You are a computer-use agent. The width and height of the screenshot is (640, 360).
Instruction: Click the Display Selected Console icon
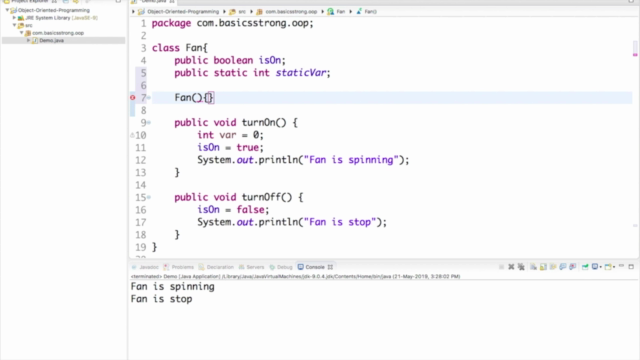coord(595,267)
